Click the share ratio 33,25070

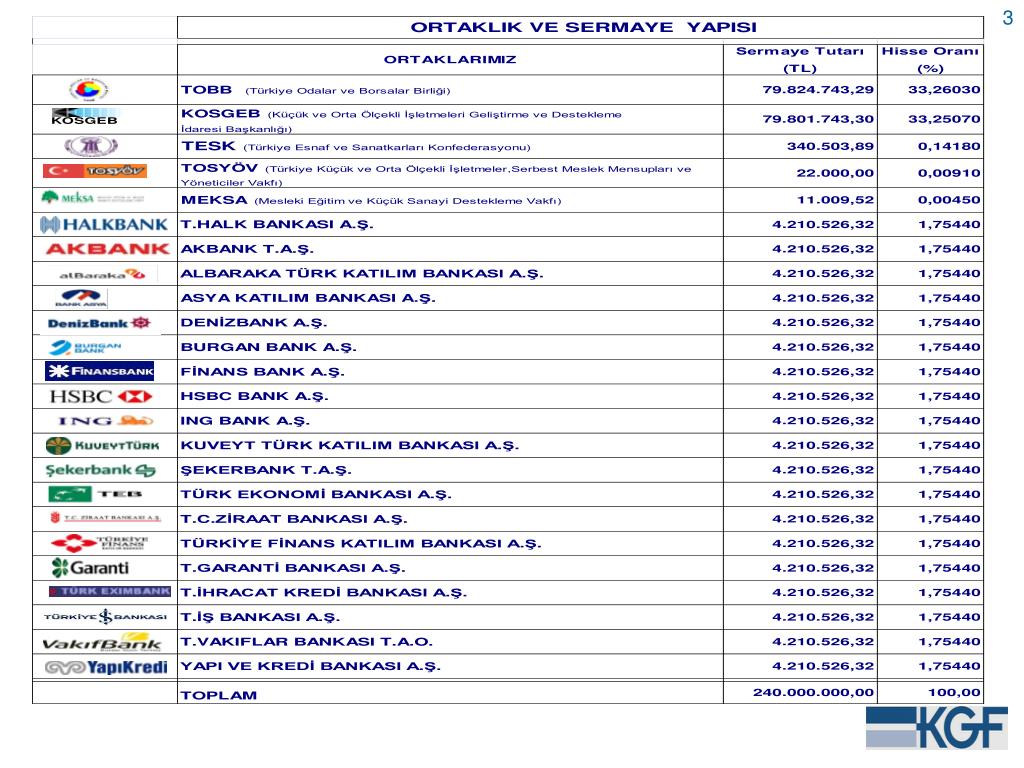(x=944, y=119)
